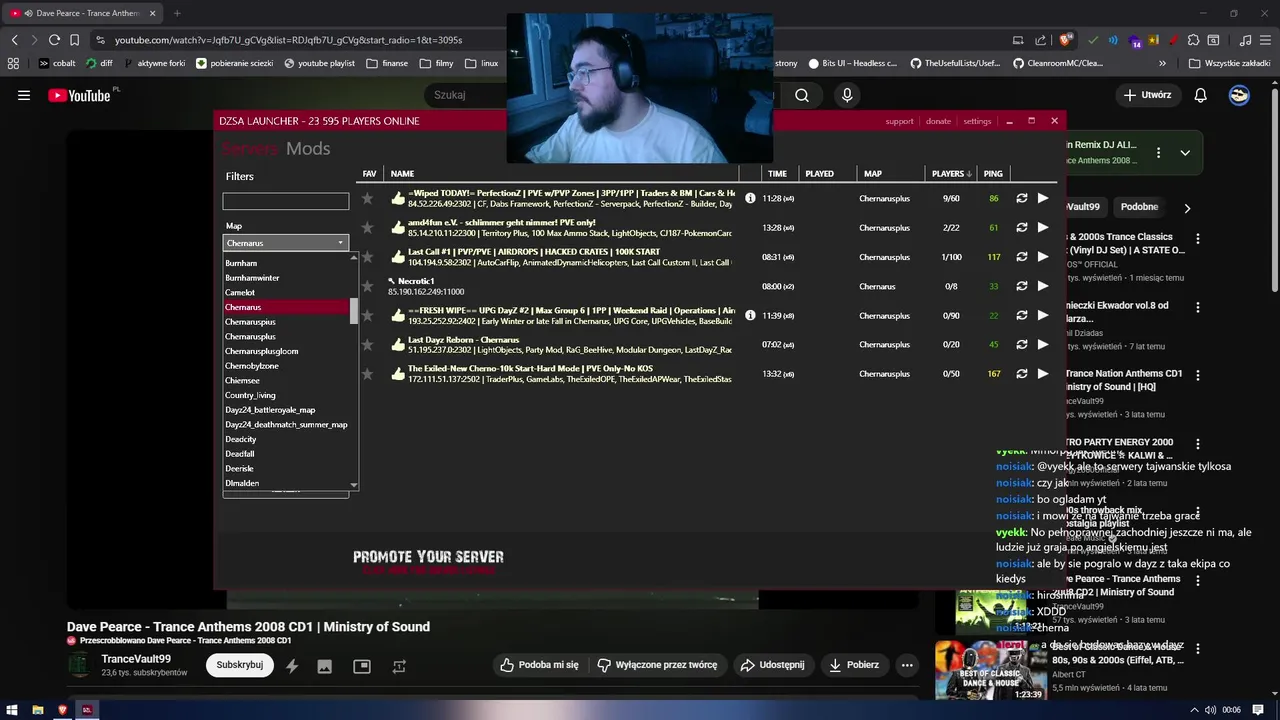1280x720 pixels.
Task: Open more video actions three-dots menu
Action: 907,665
